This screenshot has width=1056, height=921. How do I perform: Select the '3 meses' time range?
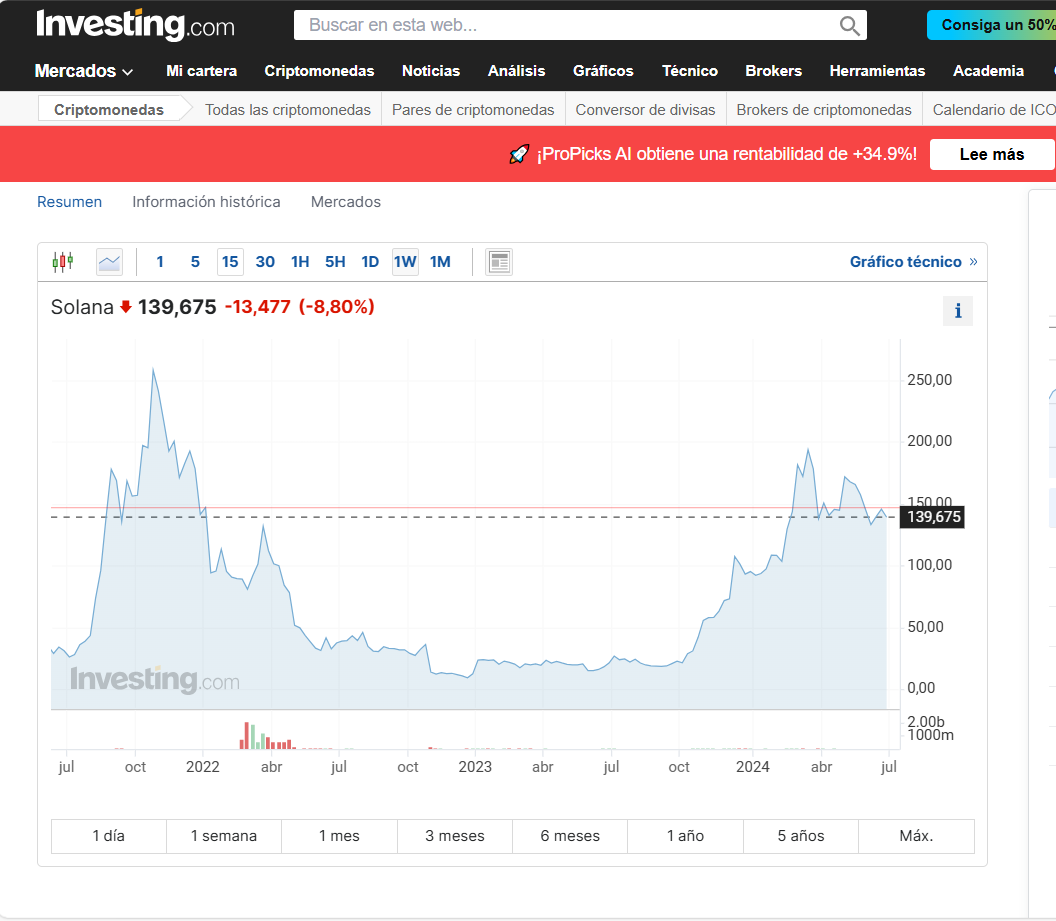pos(455,836)
